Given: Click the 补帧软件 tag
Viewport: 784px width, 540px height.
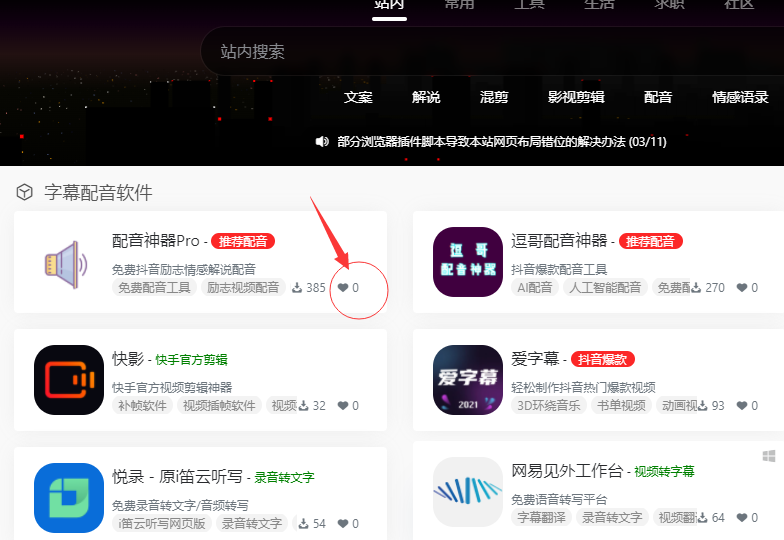Looking at the screenshot, I should [x=142, y=406].
